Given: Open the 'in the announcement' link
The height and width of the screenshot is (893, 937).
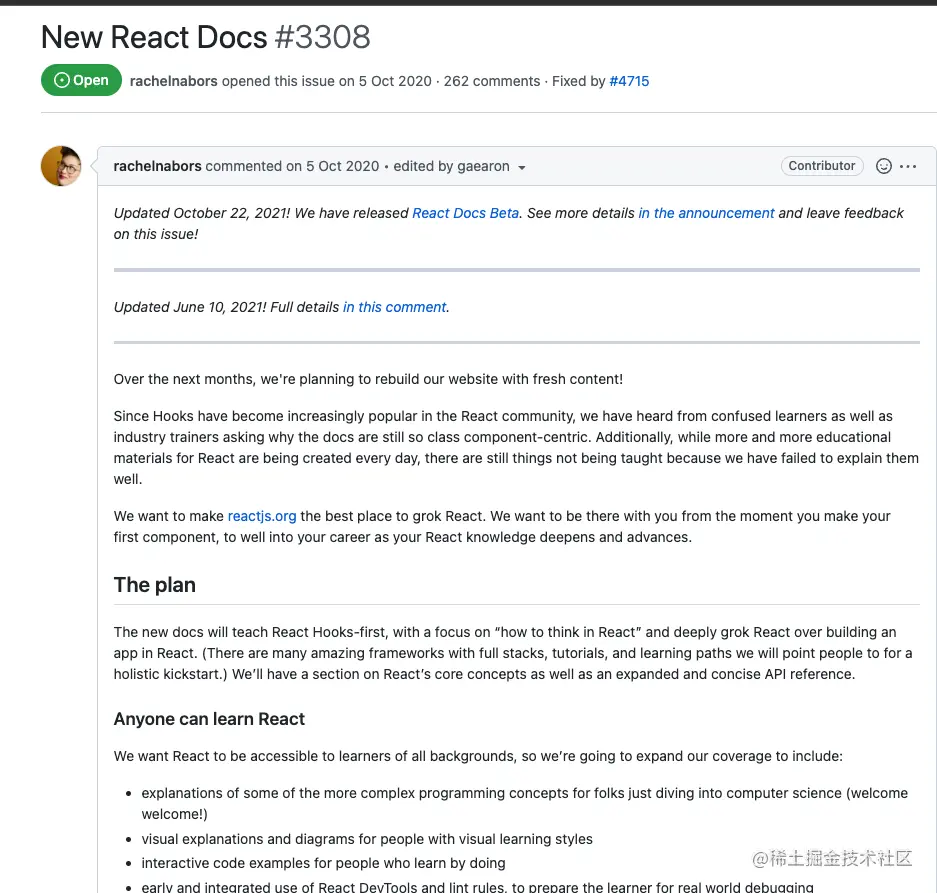Looking at the screenshot, I should (706, 213).
